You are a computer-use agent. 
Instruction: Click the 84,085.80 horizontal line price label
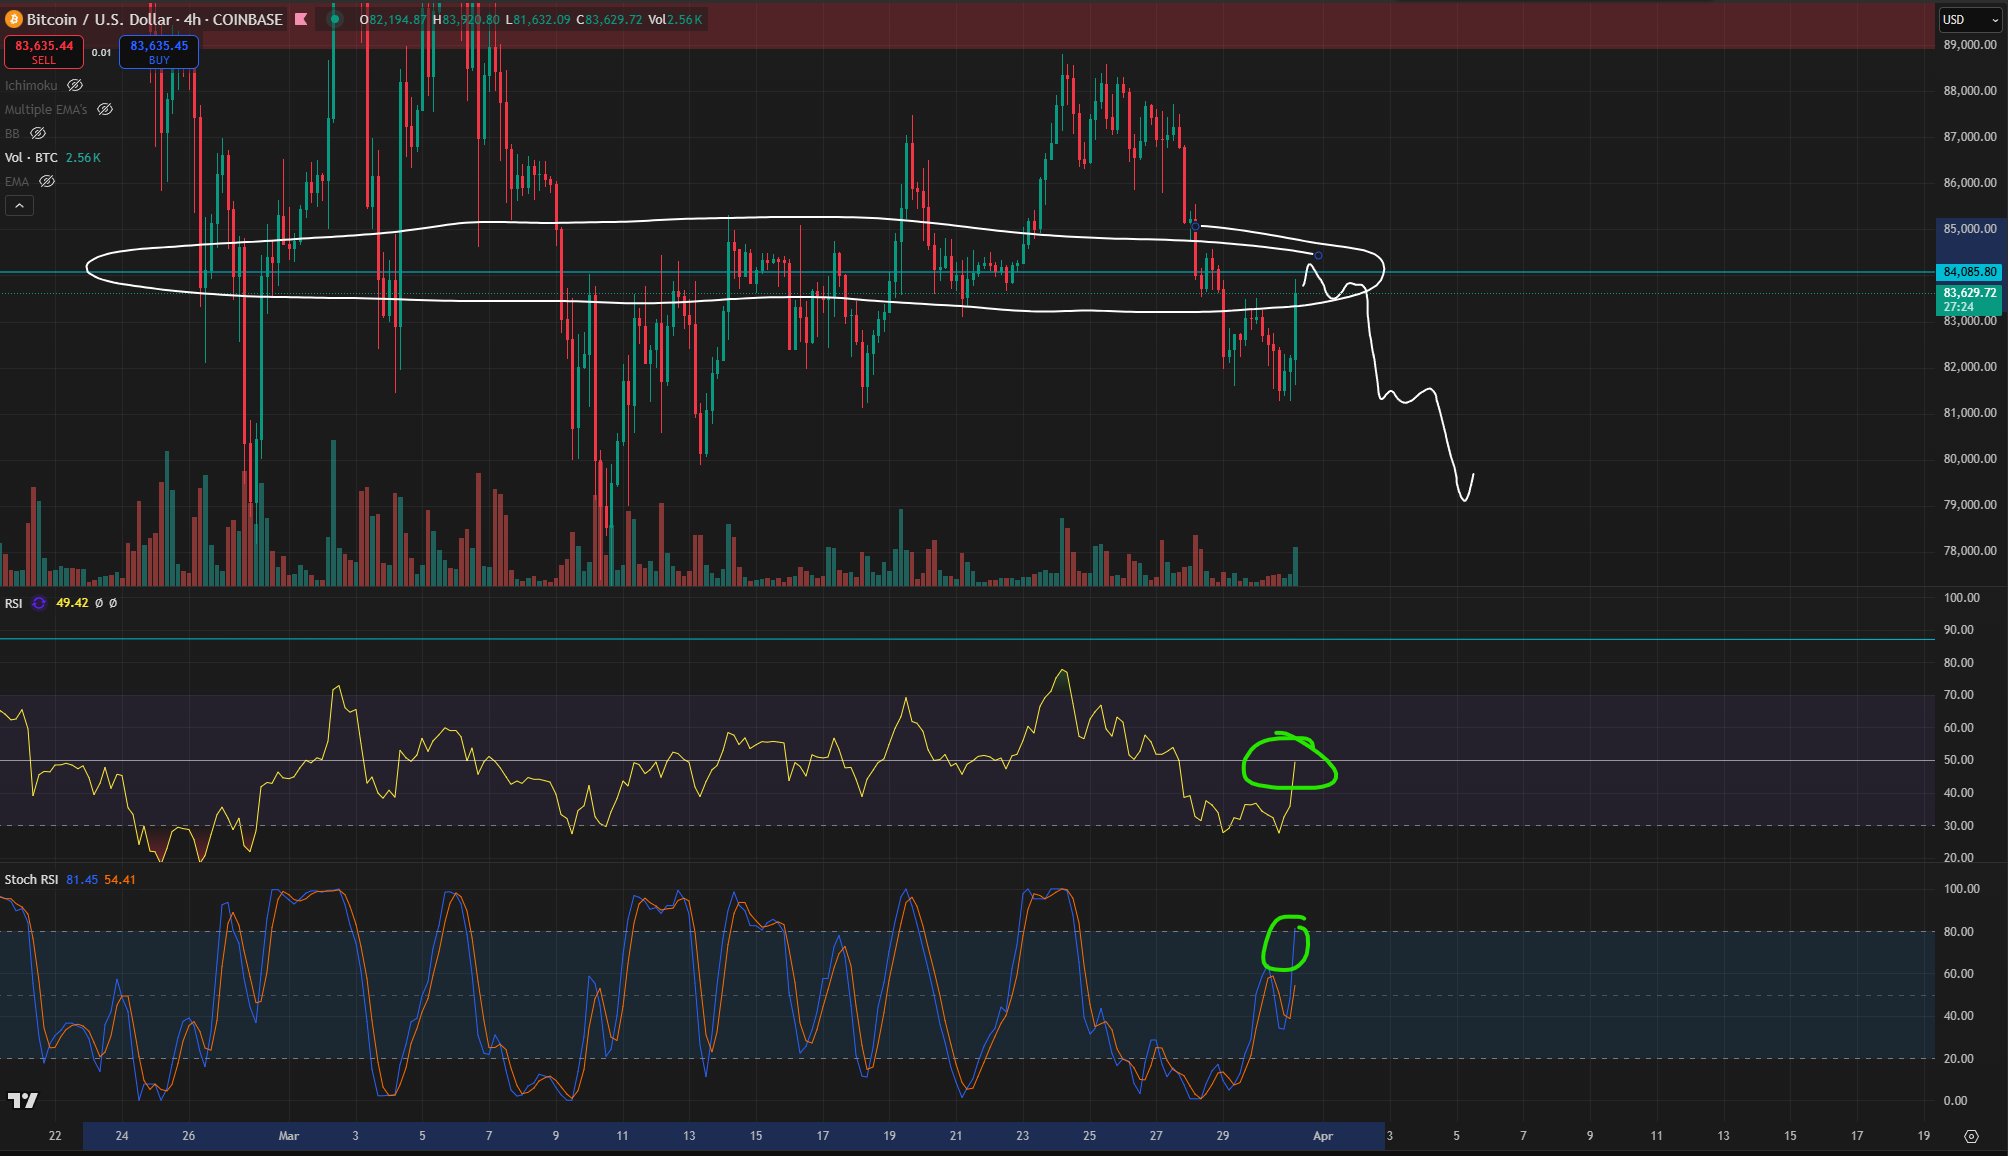pyautogui.click(x=1969, y=272)
